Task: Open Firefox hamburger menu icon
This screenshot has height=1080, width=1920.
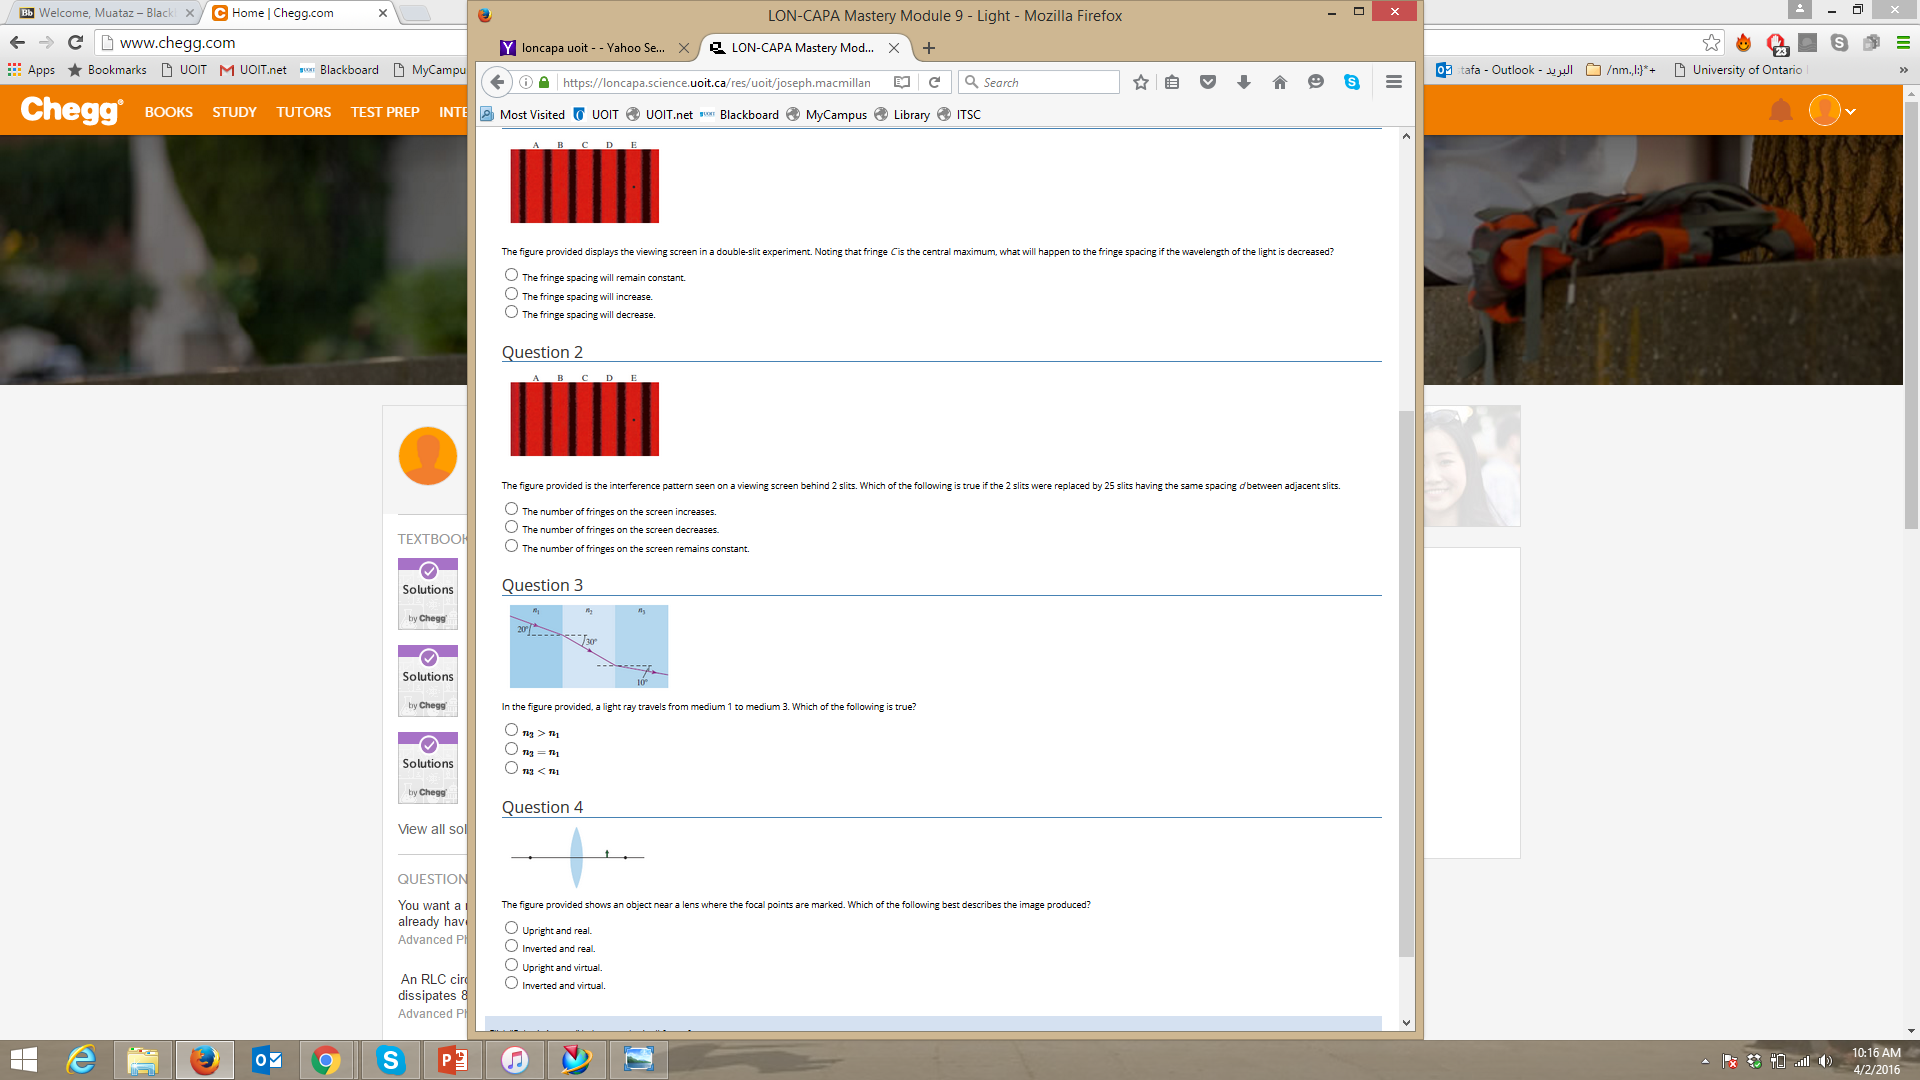Action: 1393,83
